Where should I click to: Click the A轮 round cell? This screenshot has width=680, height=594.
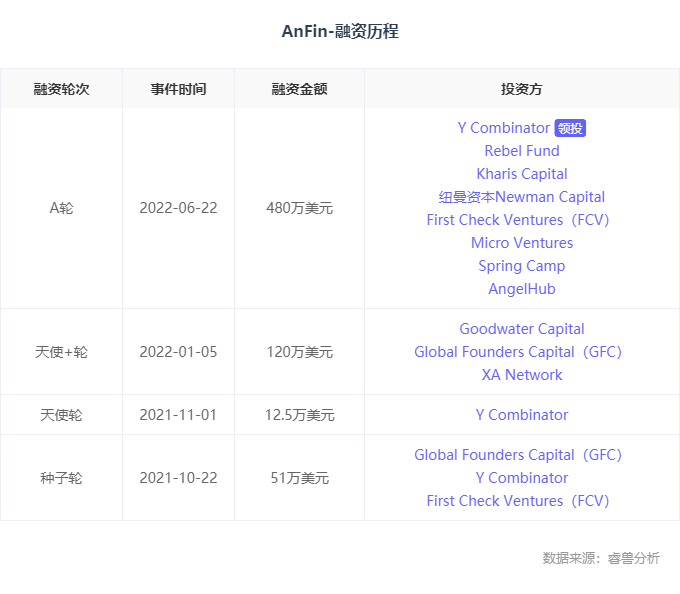tap(62, 208)
